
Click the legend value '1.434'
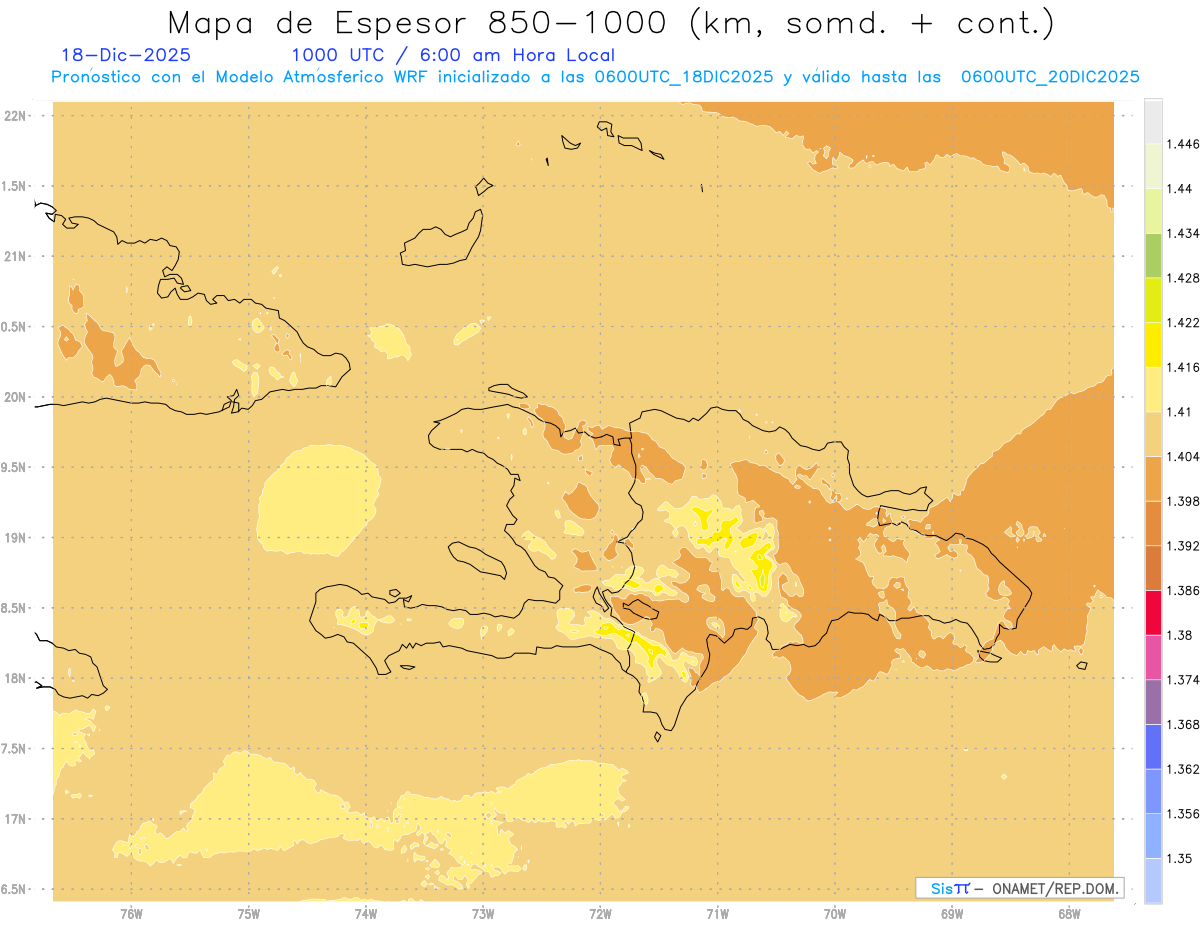click(x=1182, y=233)
